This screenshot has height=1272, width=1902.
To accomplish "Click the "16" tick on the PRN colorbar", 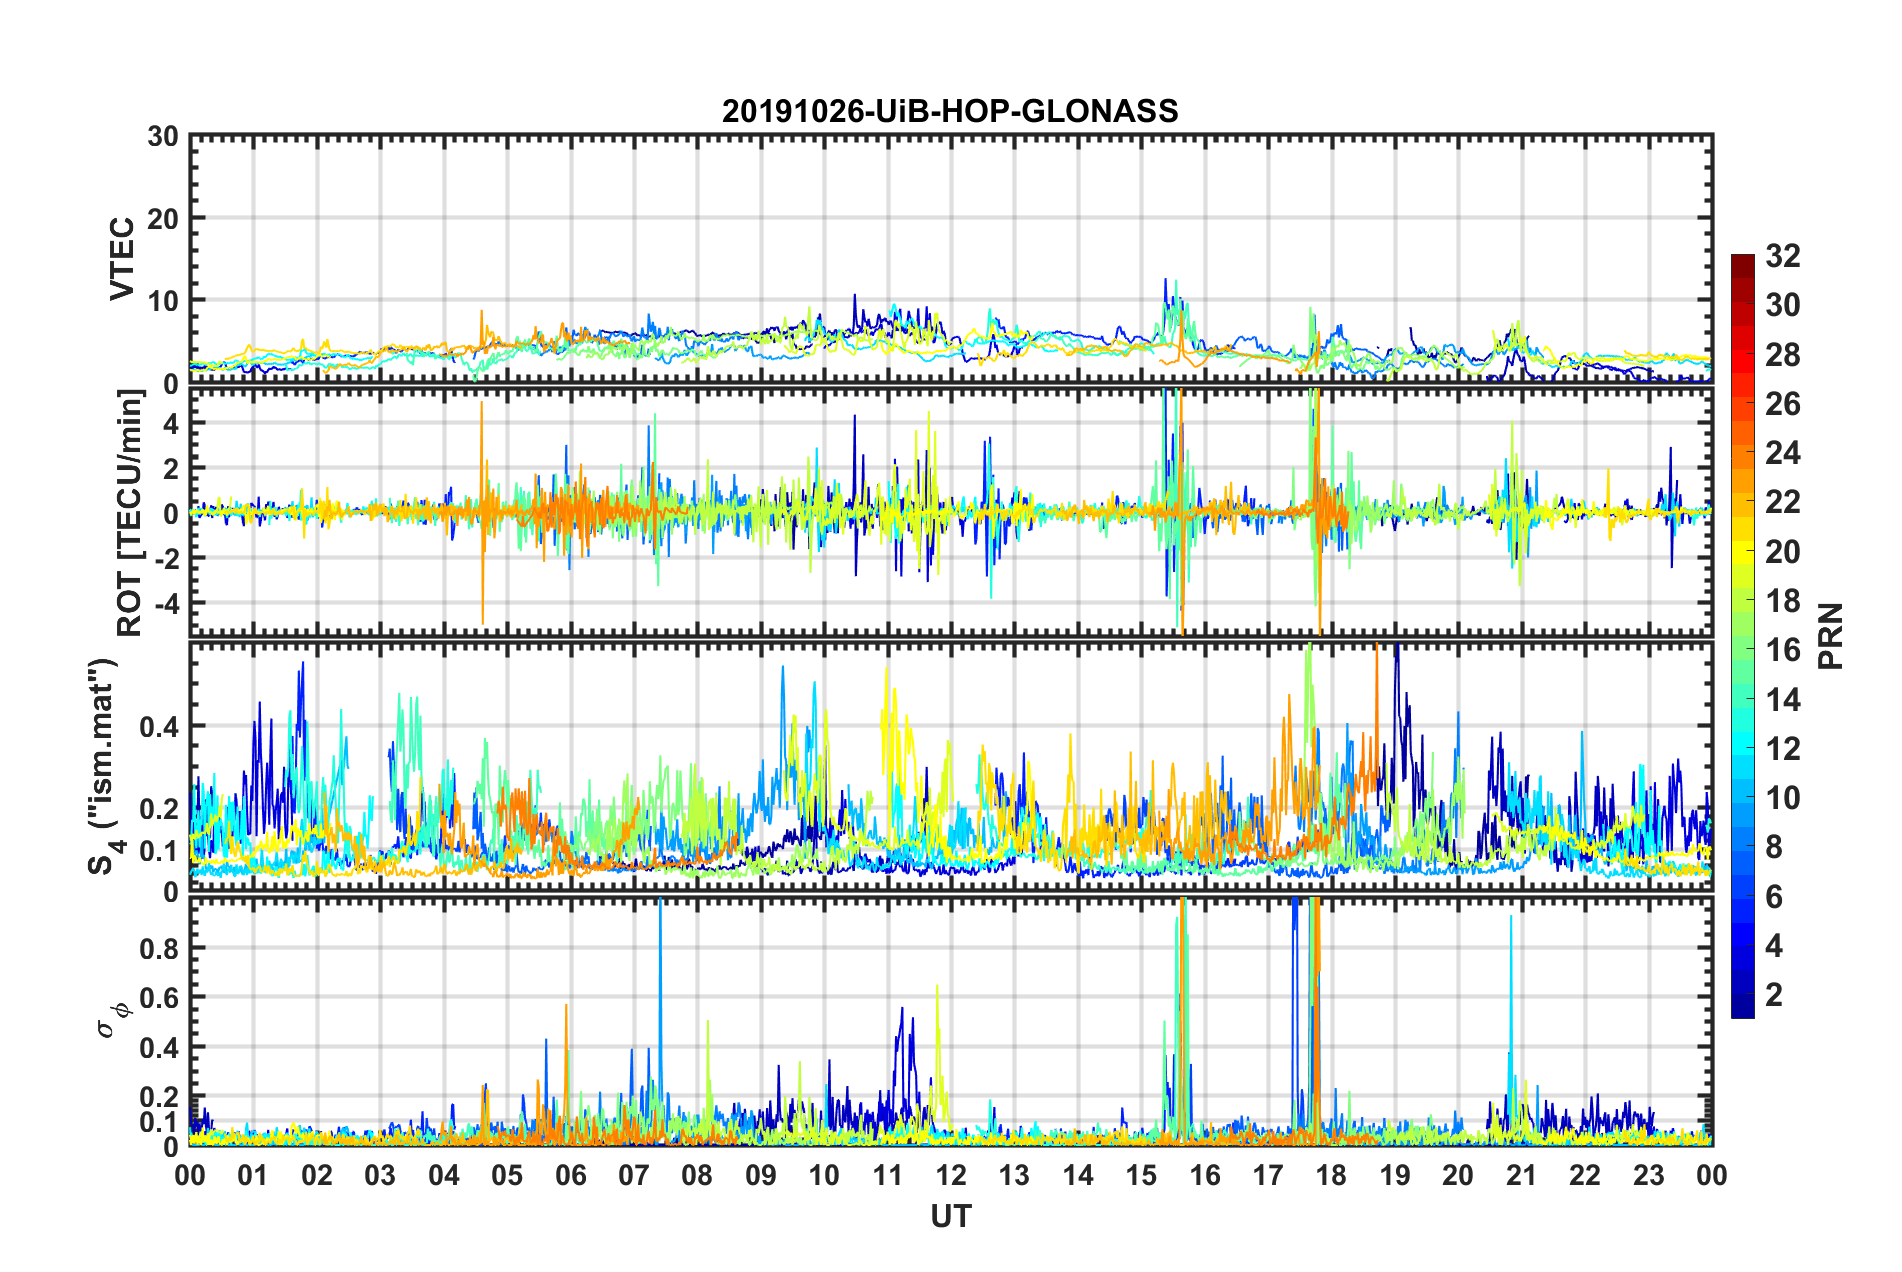I will (1782, 650).
